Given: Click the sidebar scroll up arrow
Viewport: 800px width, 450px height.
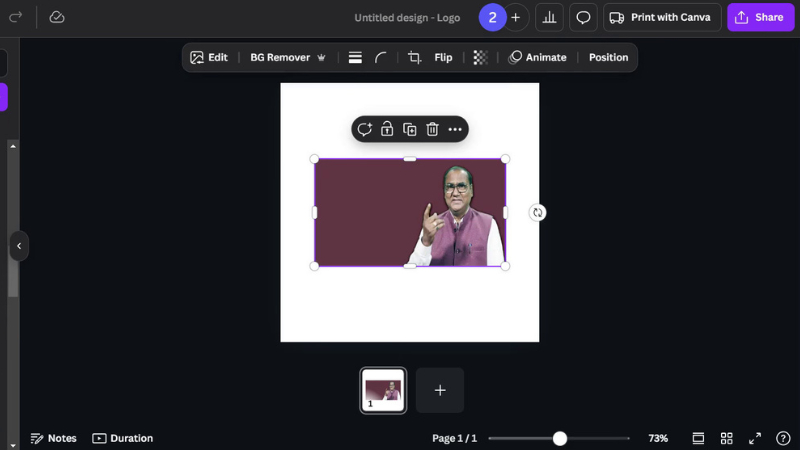Looking at the screenshot, I should [13, 146].
